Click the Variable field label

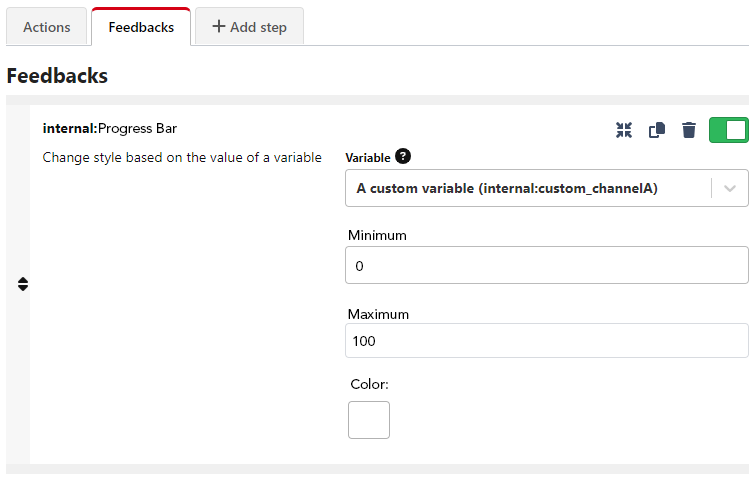(x=368, y=158)
